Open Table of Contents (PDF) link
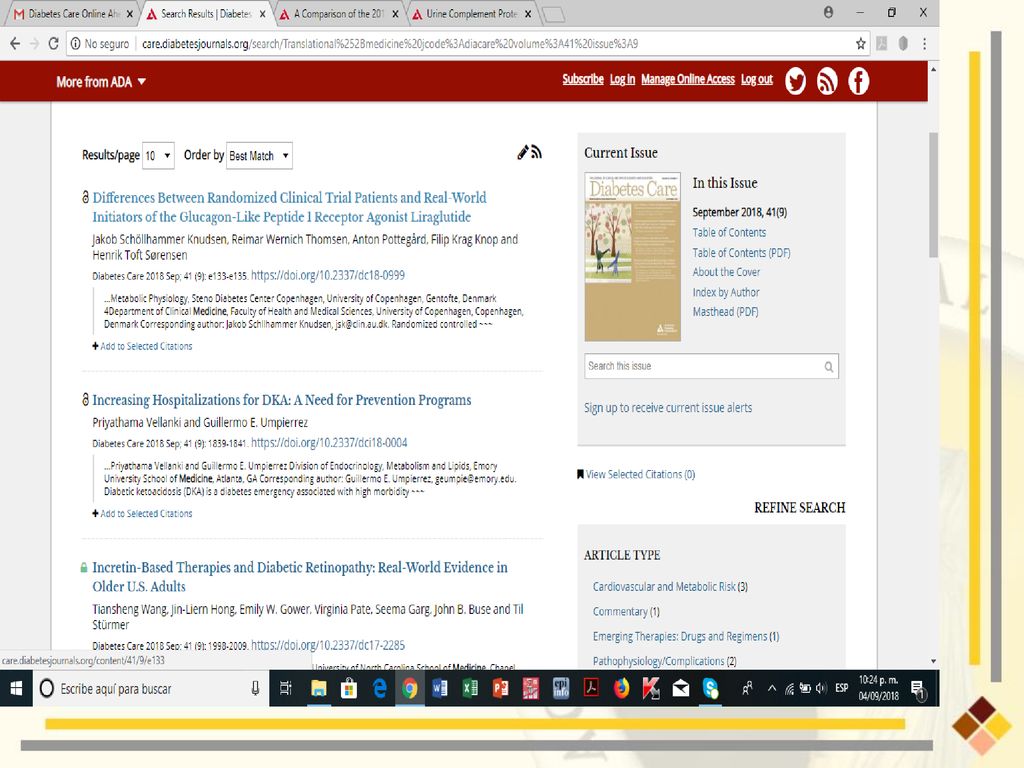 coord(741,253)
